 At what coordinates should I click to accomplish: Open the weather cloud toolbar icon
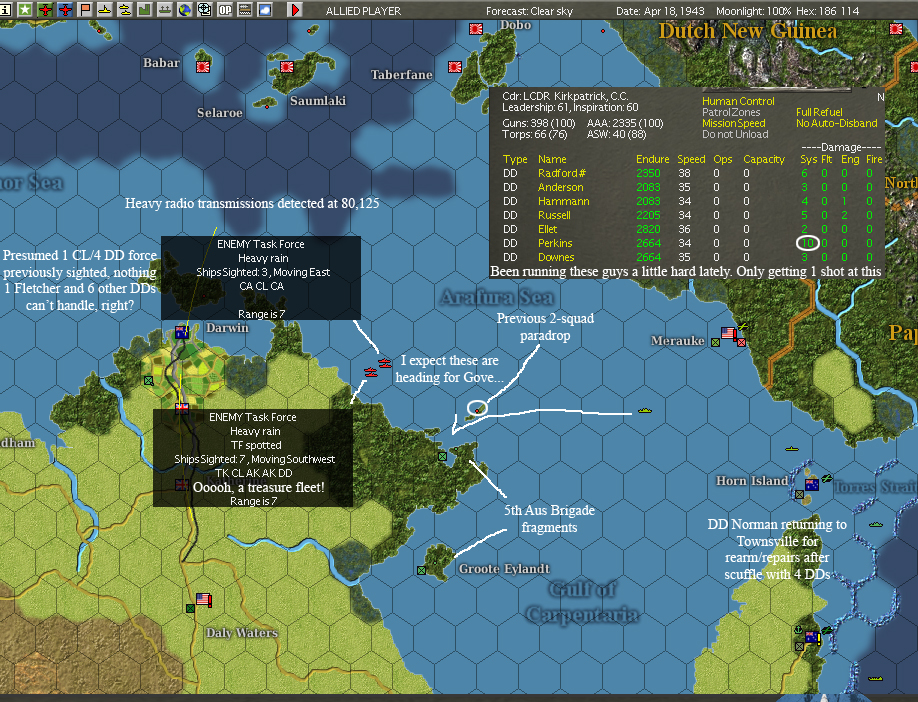[x=265, y=9]
